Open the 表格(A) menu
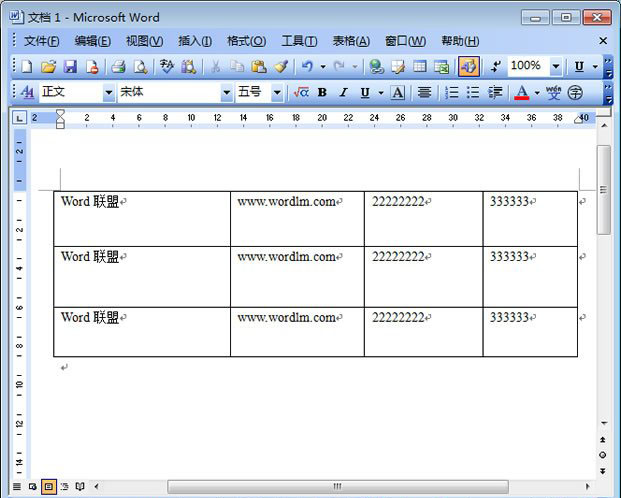 [x=350, y=41]
